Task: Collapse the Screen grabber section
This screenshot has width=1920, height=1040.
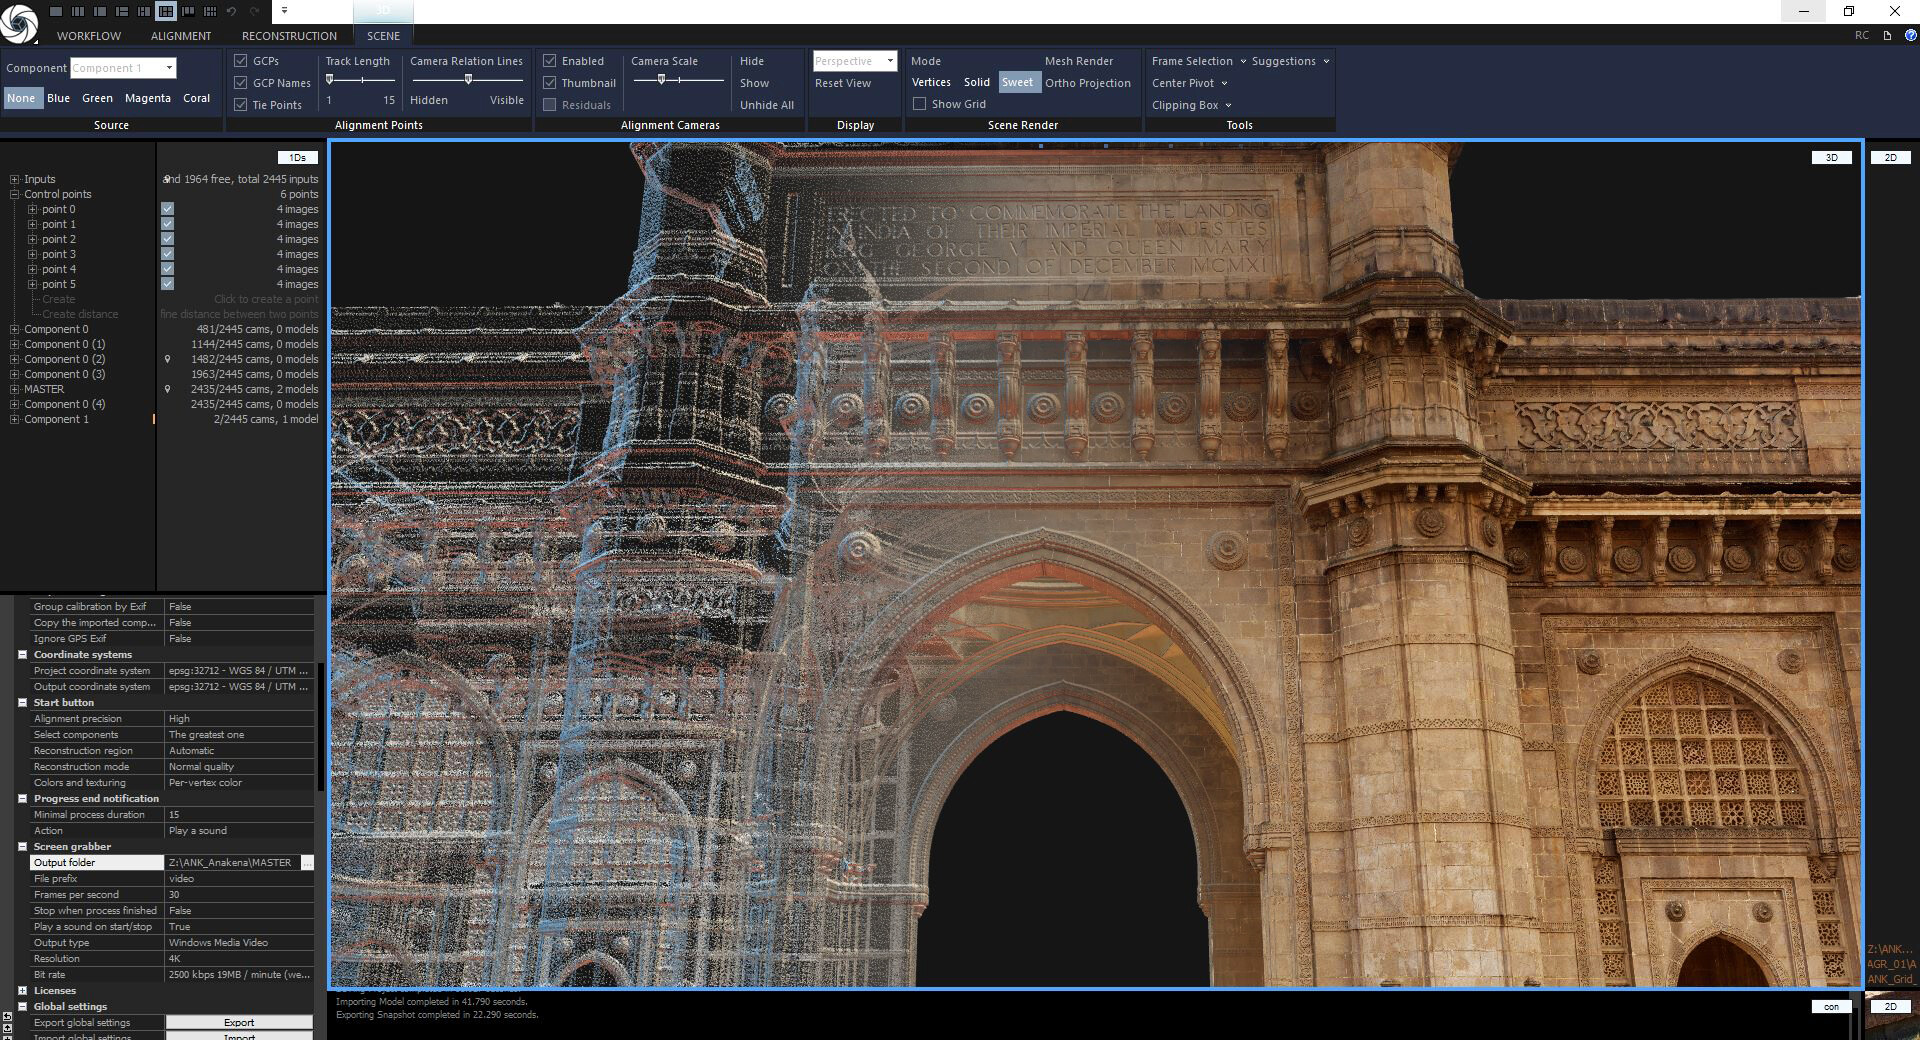Action: point(22,846)
